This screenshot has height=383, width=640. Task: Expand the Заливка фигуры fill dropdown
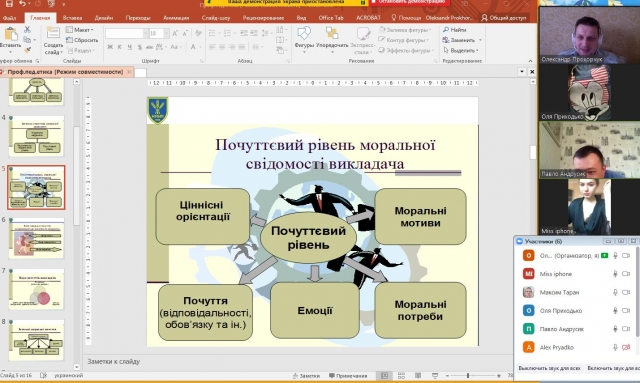pyautogui.click(x=430, y=30)
